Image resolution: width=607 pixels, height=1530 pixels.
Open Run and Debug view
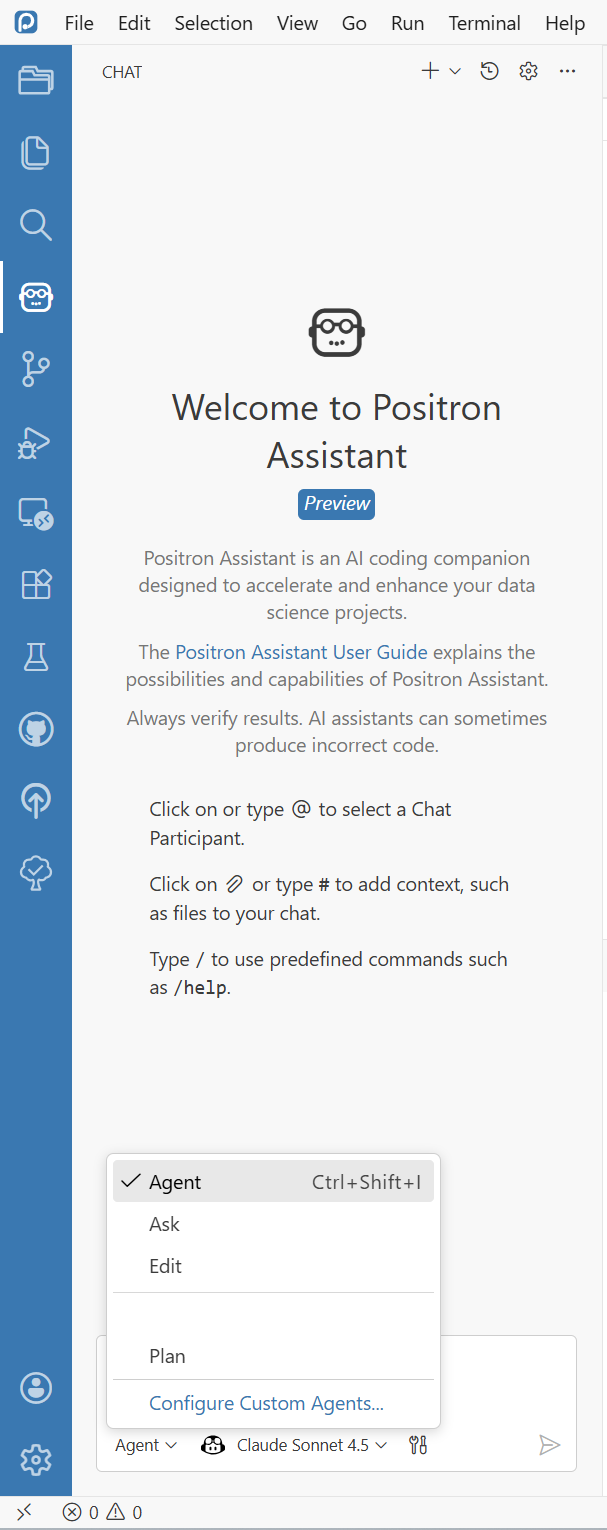pos(36,442)
